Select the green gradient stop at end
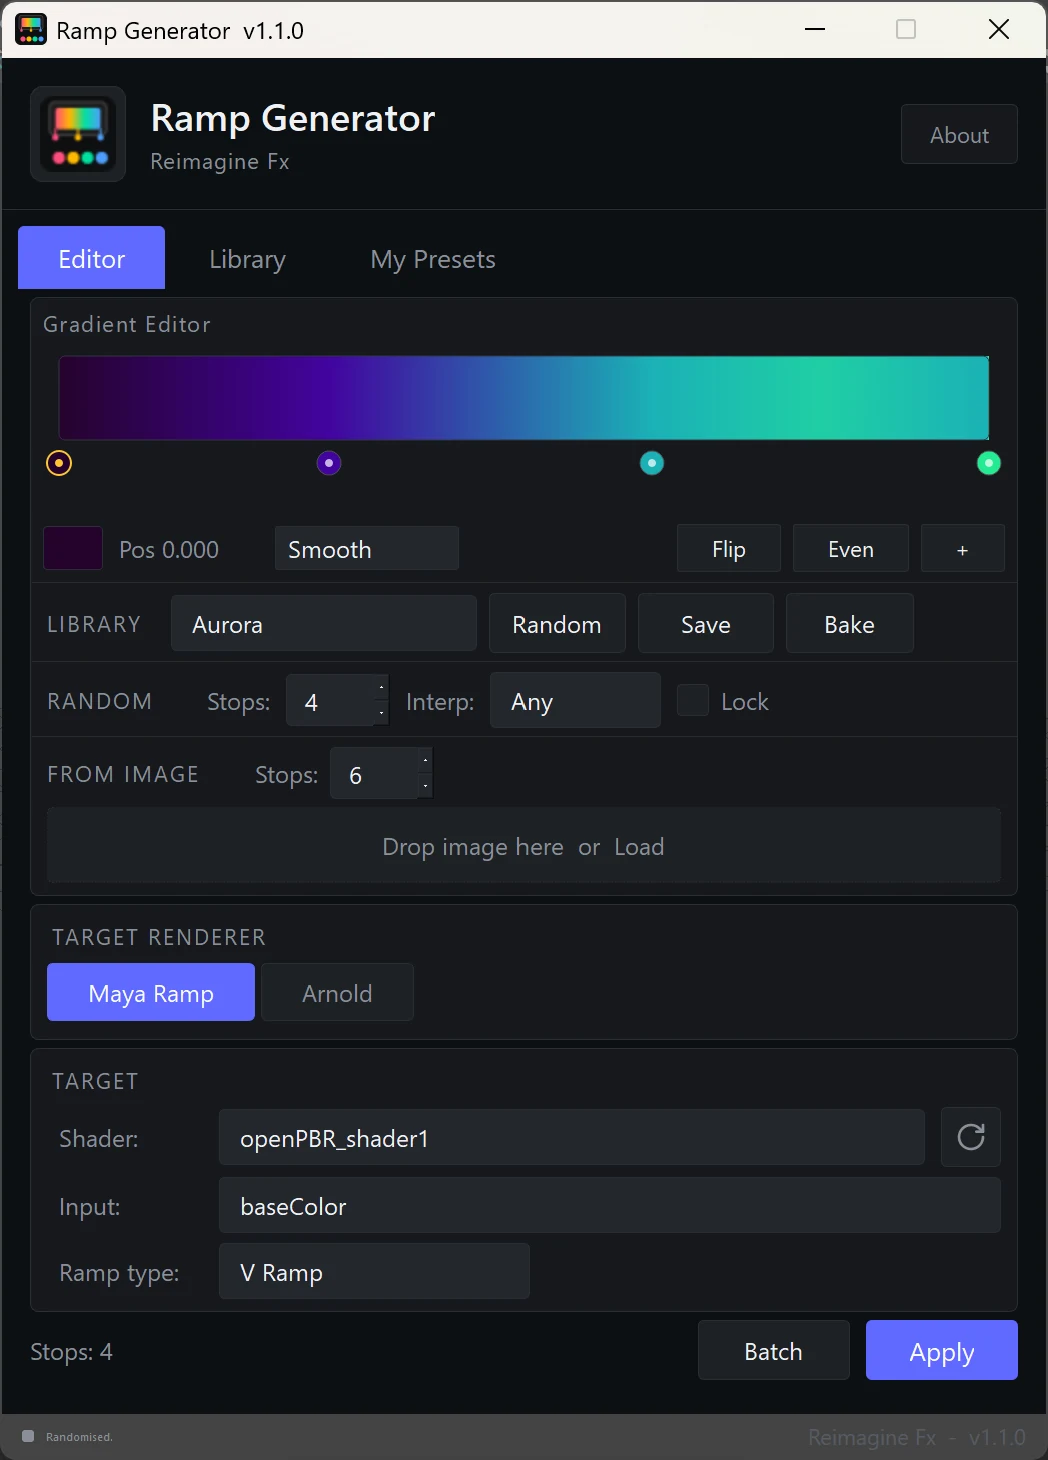 (989, 463)
